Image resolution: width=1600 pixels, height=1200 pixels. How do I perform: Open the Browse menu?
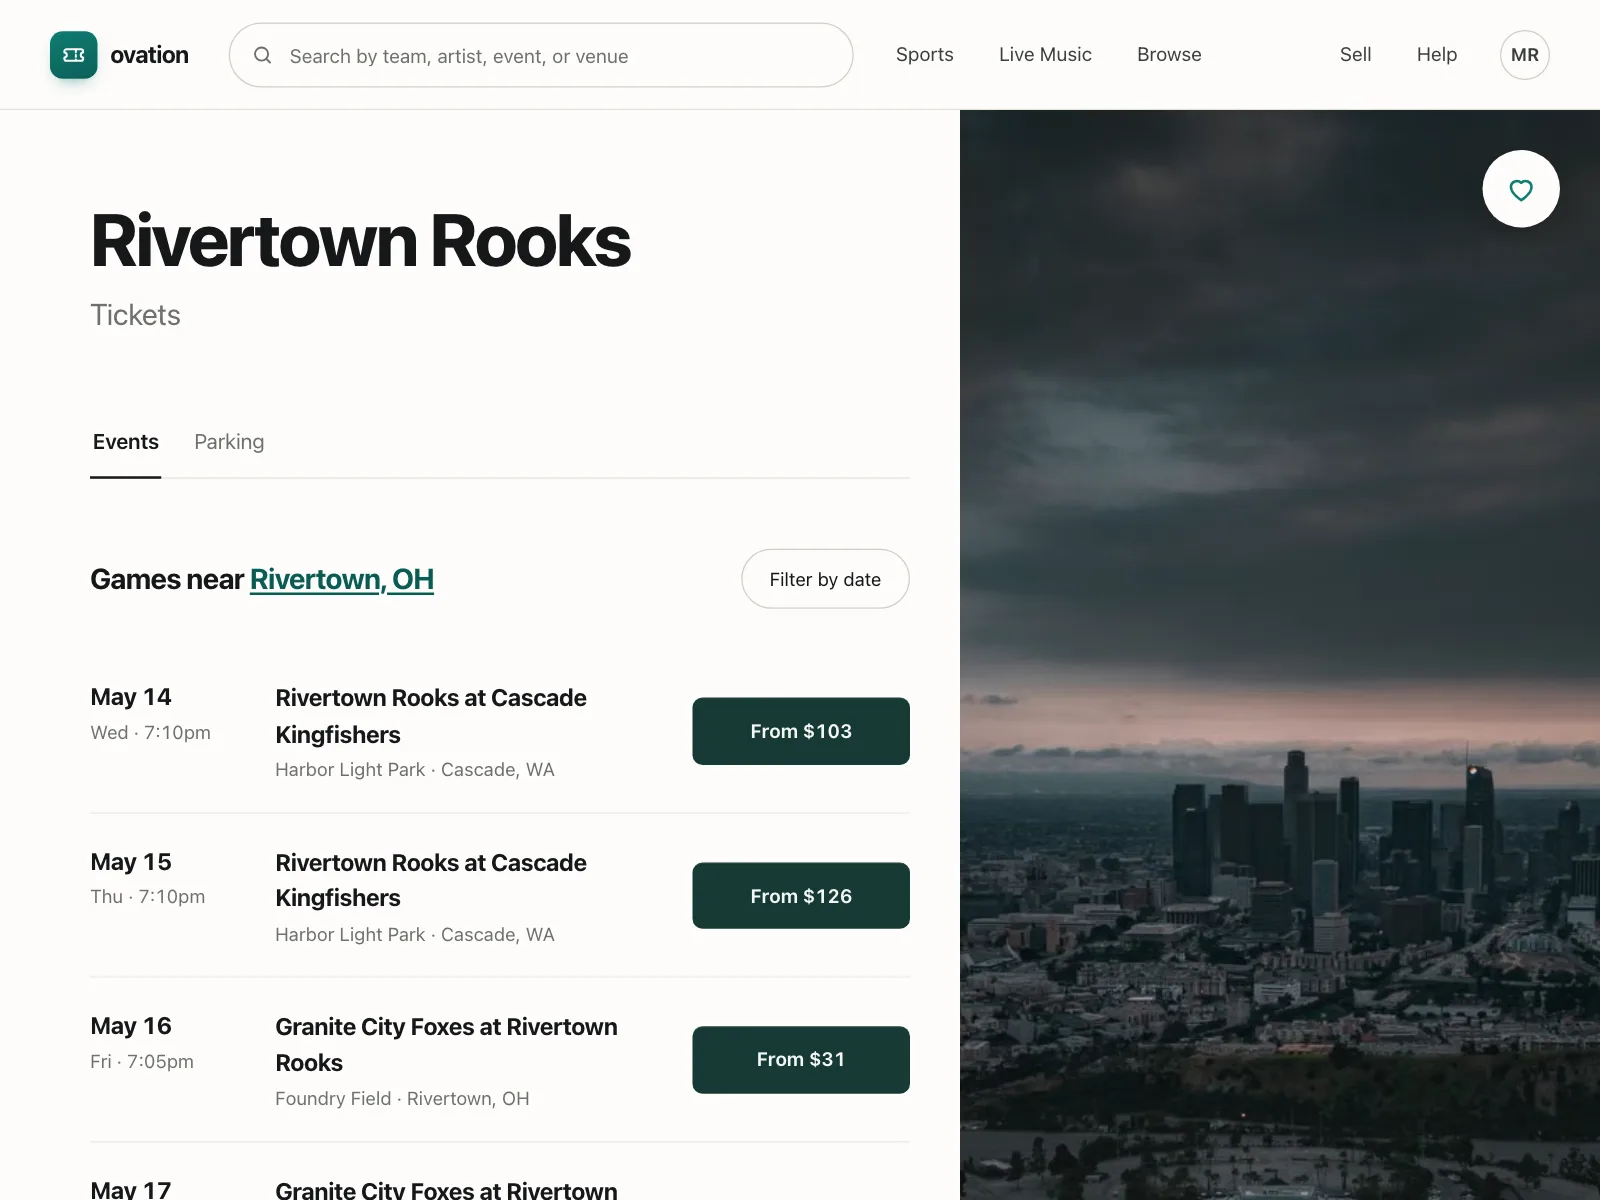(1169, 55)
